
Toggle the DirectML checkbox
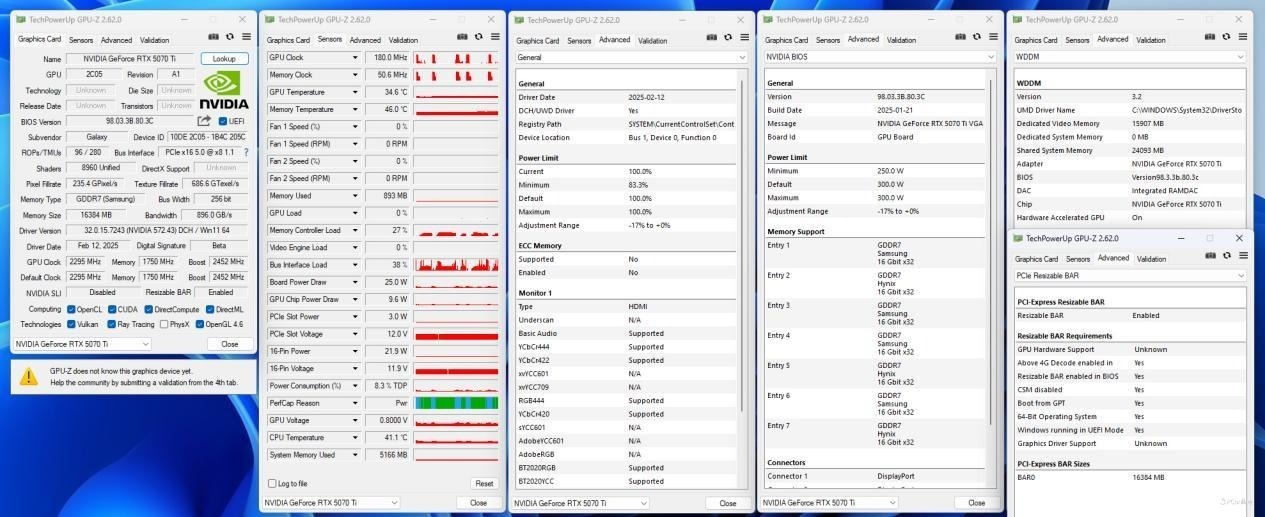coord(209,309)
